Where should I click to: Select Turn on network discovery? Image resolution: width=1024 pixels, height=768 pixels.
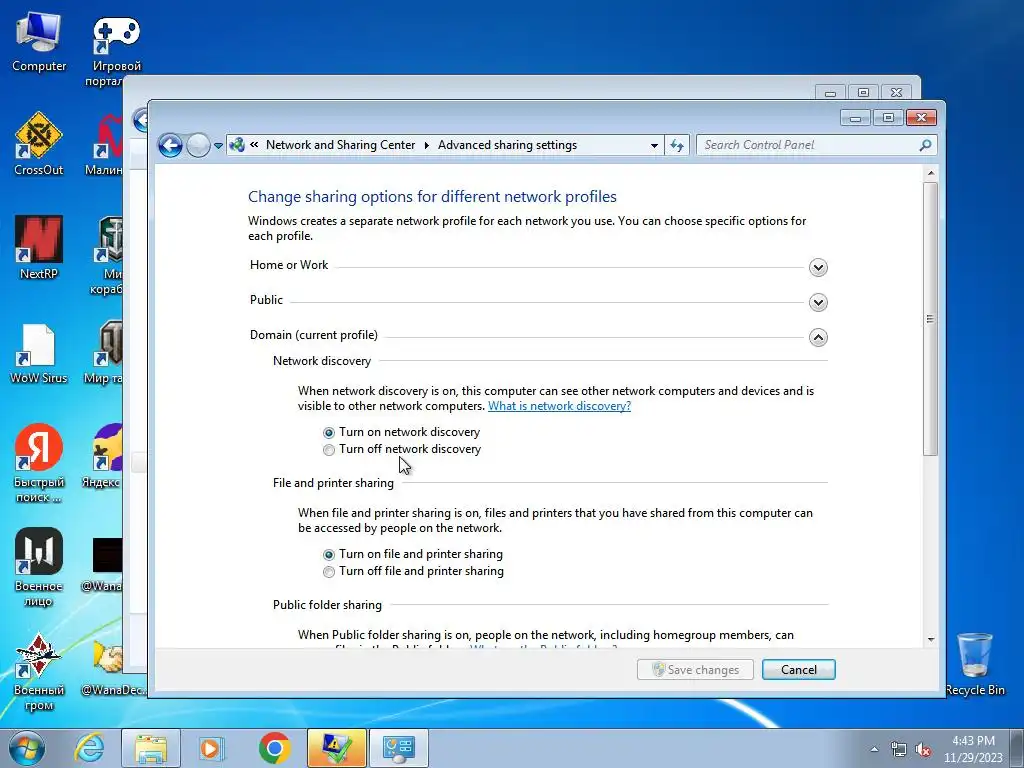[x=328, y=432]
